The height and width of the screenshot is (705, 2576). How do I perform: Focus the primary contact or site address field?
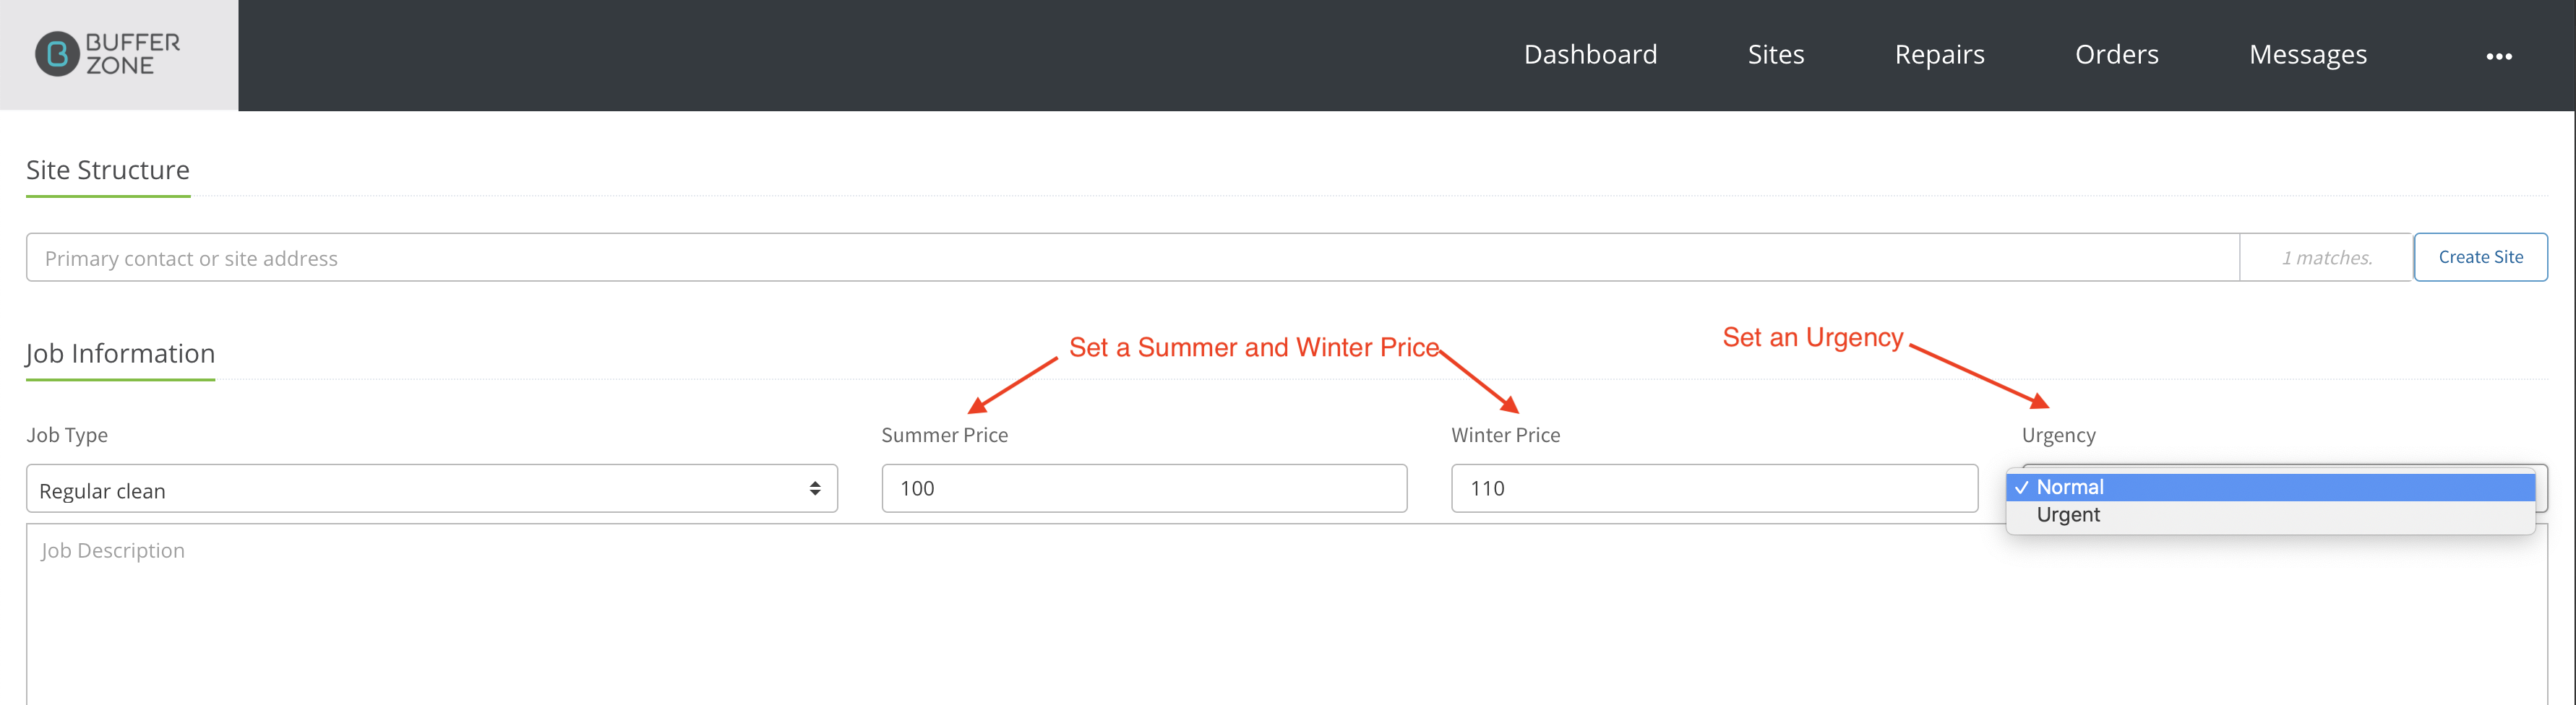(x=1132, y=257)
